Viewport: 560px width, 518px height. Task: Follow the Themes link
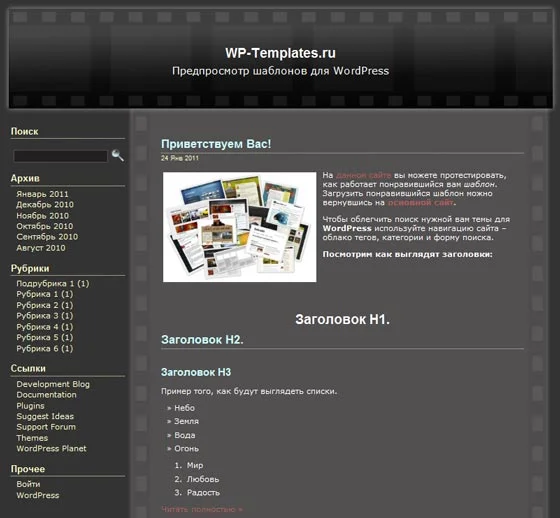tap(32, 438)
